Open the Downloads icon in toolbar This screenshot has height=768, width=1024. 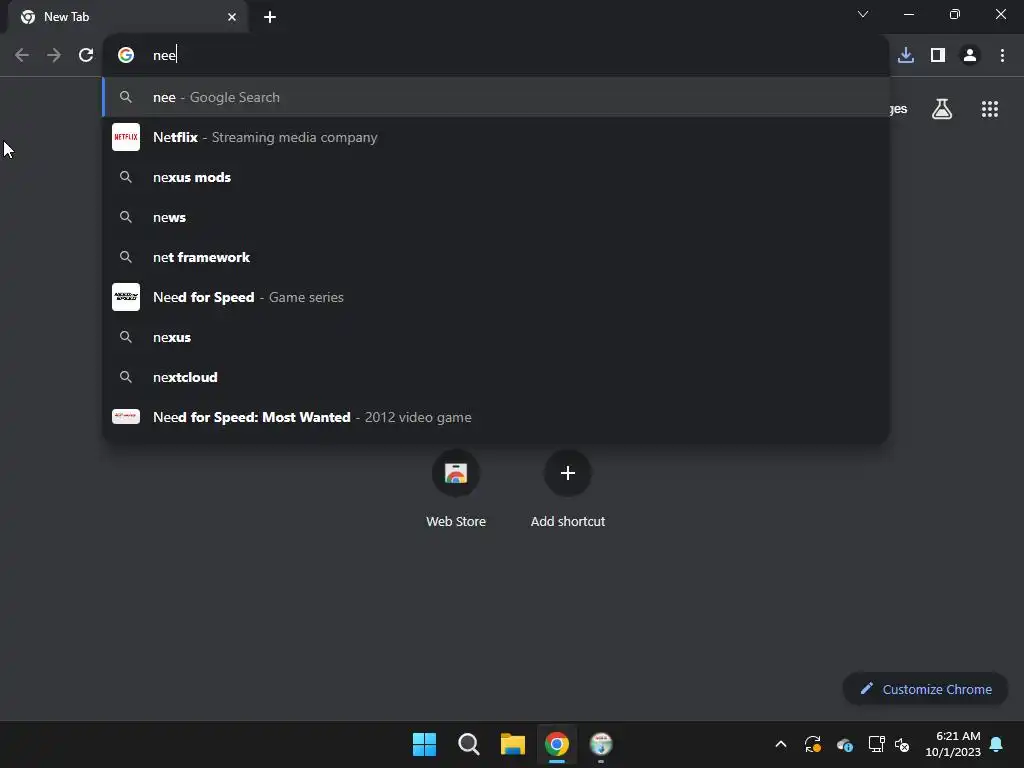pyautogui.click(x=906, y=56)
